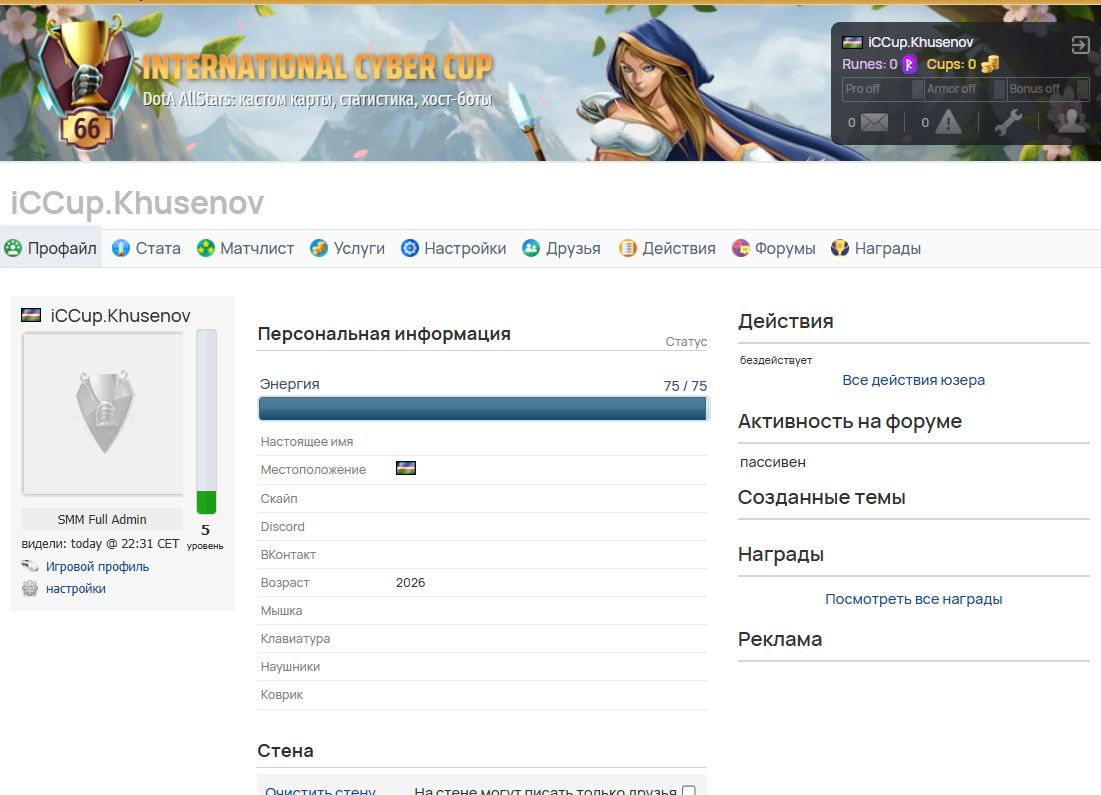Click iCCup.Khusenov username in header panel

point(921,42)
